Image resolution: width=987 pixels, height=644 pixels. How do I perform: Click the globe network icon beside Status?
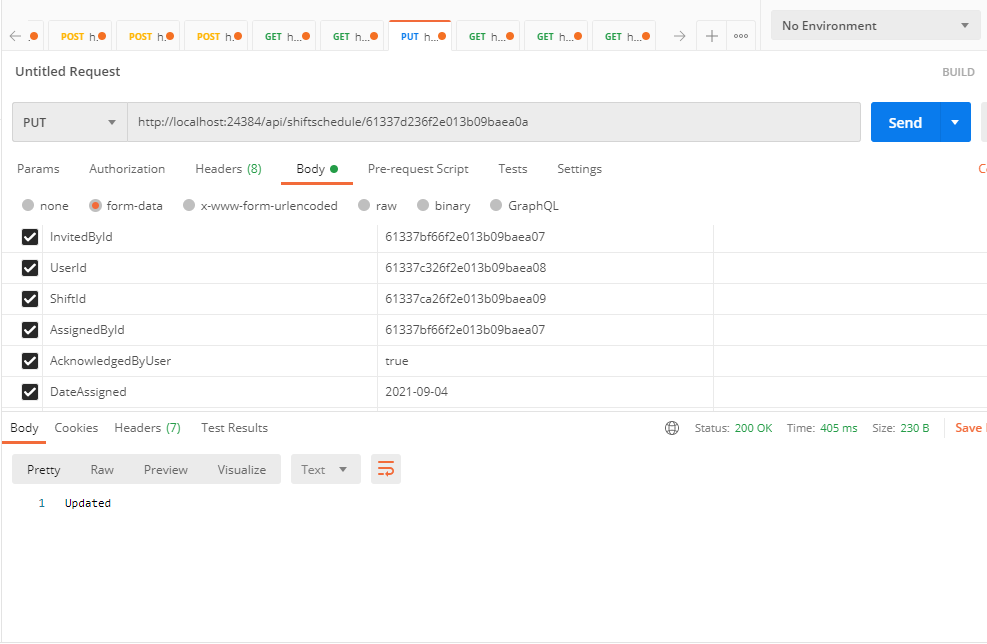click(x=672, y=428)
